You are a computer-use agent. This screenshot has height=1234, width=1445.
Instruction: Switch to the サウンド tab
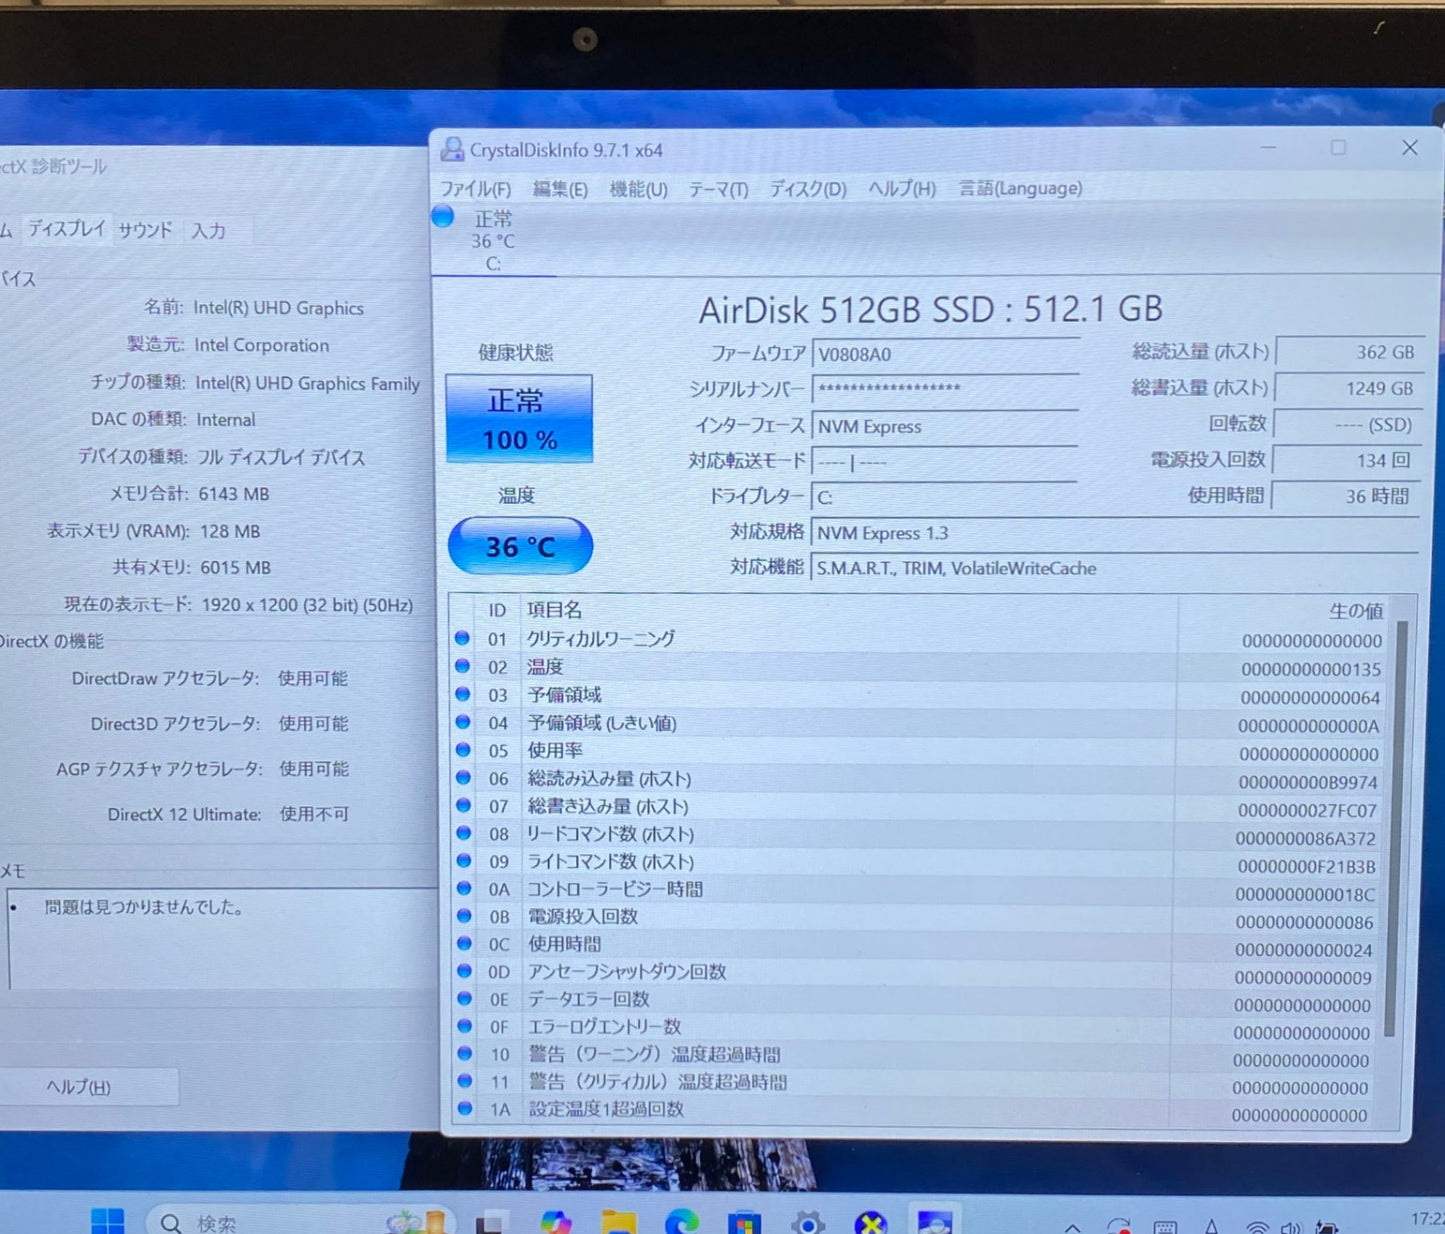pos(144,230)
